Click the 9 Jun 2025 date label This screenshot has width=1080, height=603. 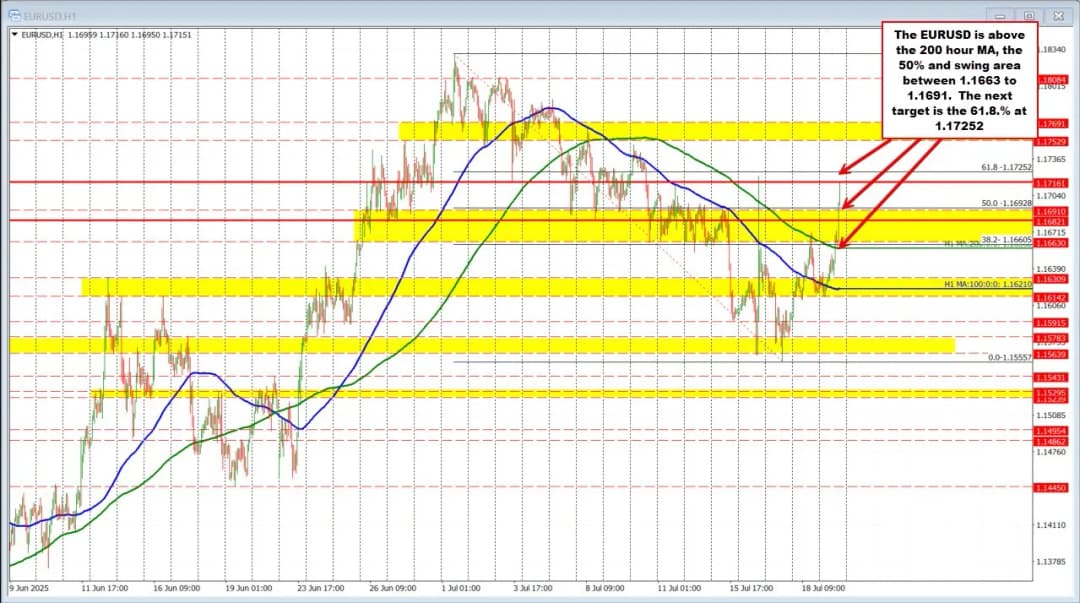click(30, 588)
